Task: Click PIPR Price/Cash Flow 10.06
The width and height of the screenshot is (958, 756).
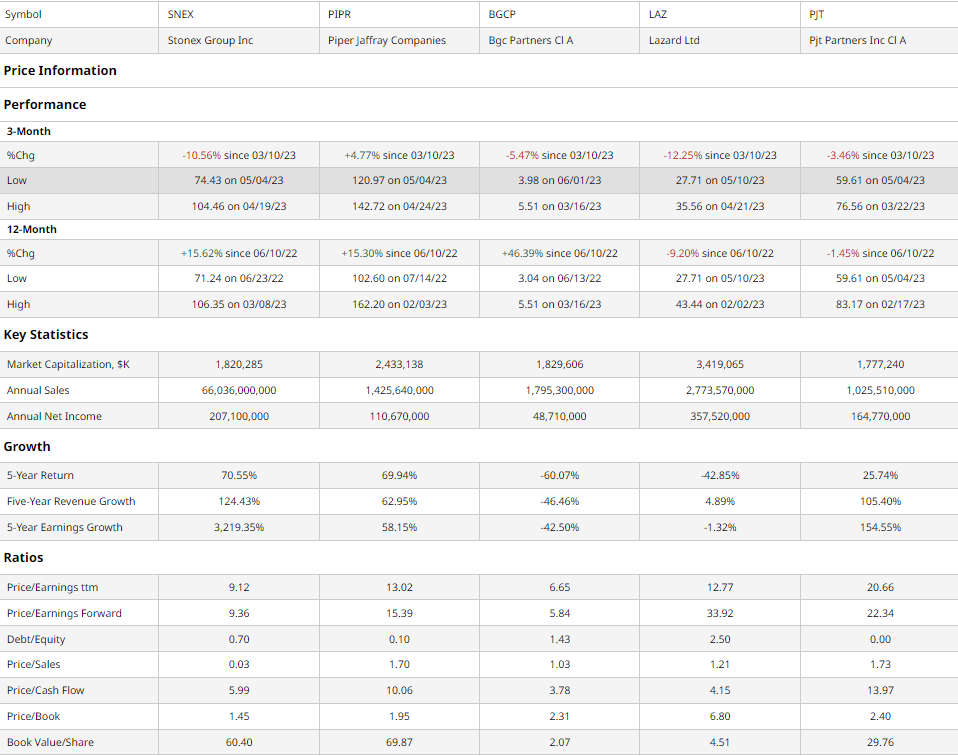Action: [400, 691]
